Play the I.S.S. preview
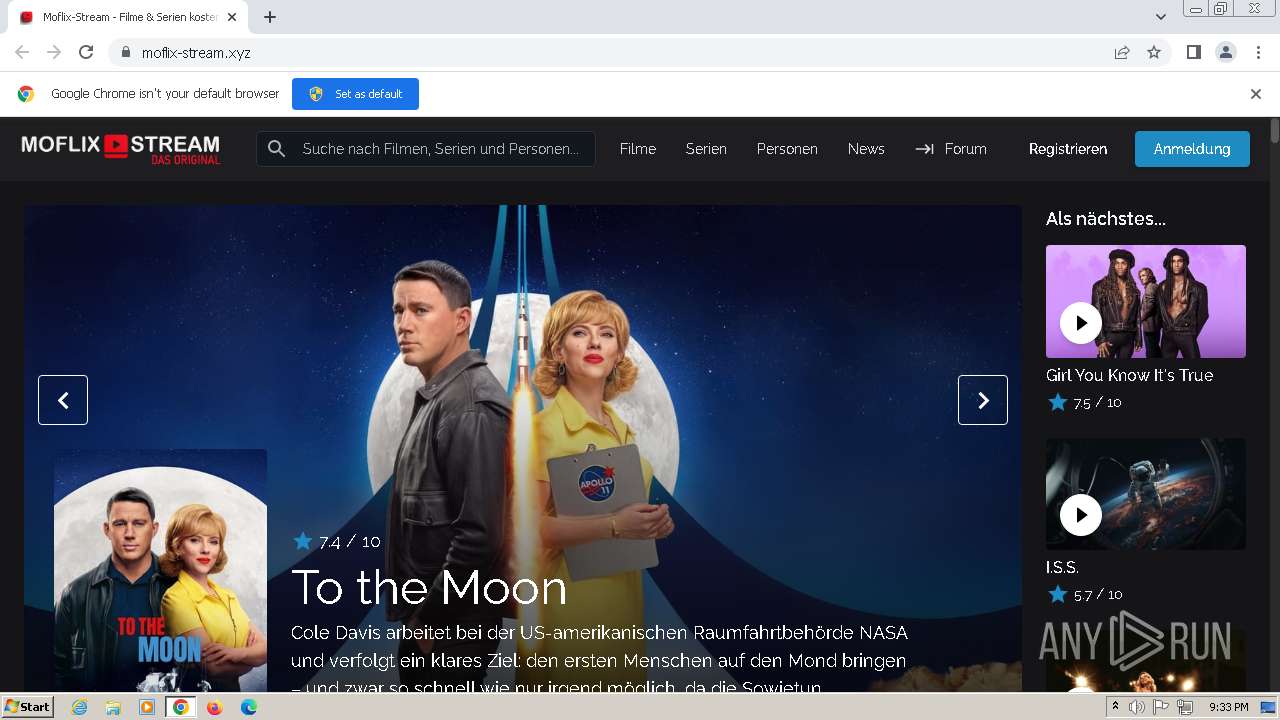The image size is (1280, 720). point(1081,515)
